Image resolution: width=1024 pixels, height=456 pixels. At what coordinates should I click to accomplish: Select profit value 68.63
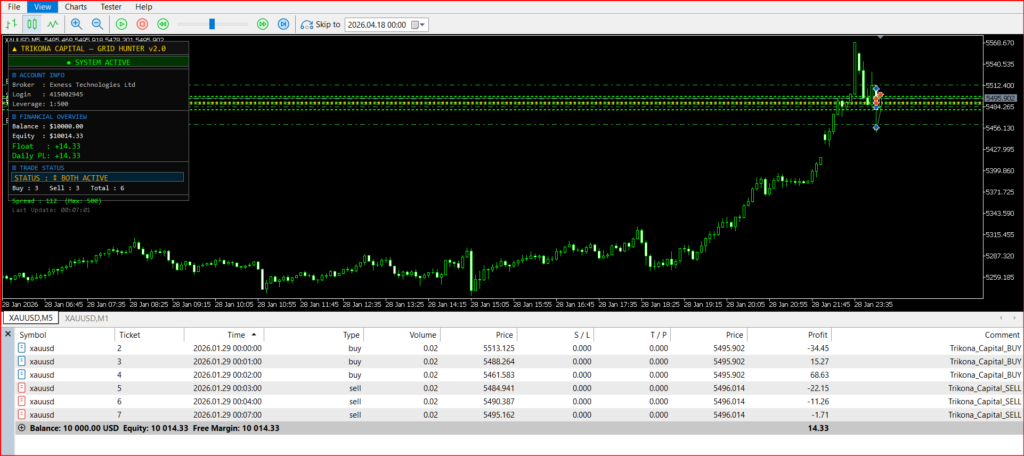pyautogui.click(x=818, y=374)
